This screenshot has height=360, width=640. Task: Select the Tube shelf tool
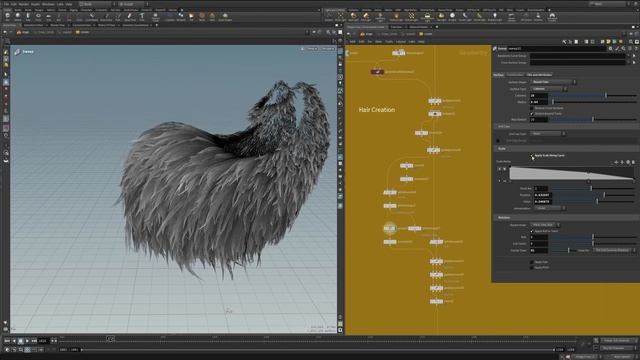pyautogui.click(x=28, y=16)
